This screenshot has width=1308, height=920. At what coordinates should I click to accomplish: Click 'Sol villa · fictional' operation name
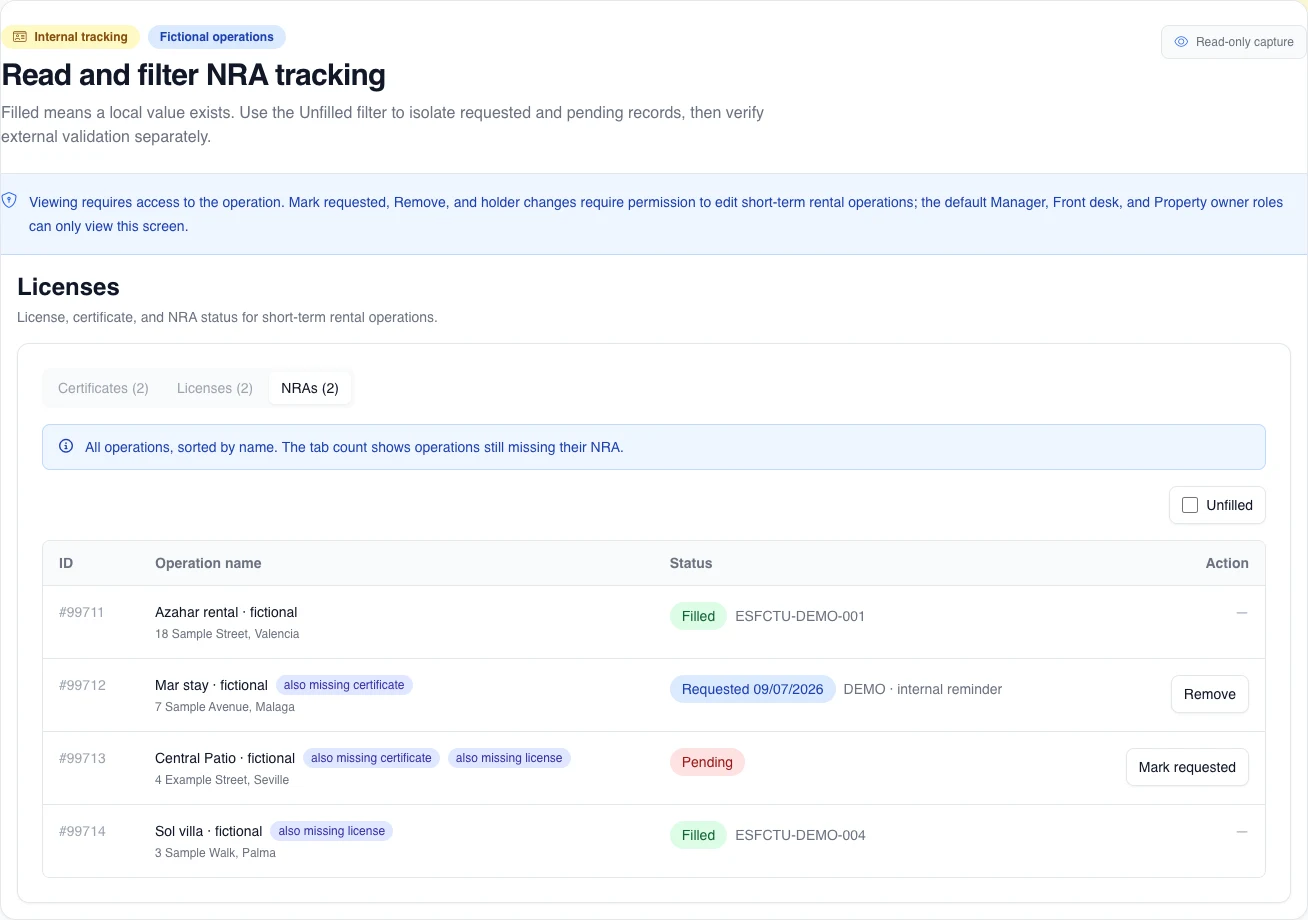(208, 831)
